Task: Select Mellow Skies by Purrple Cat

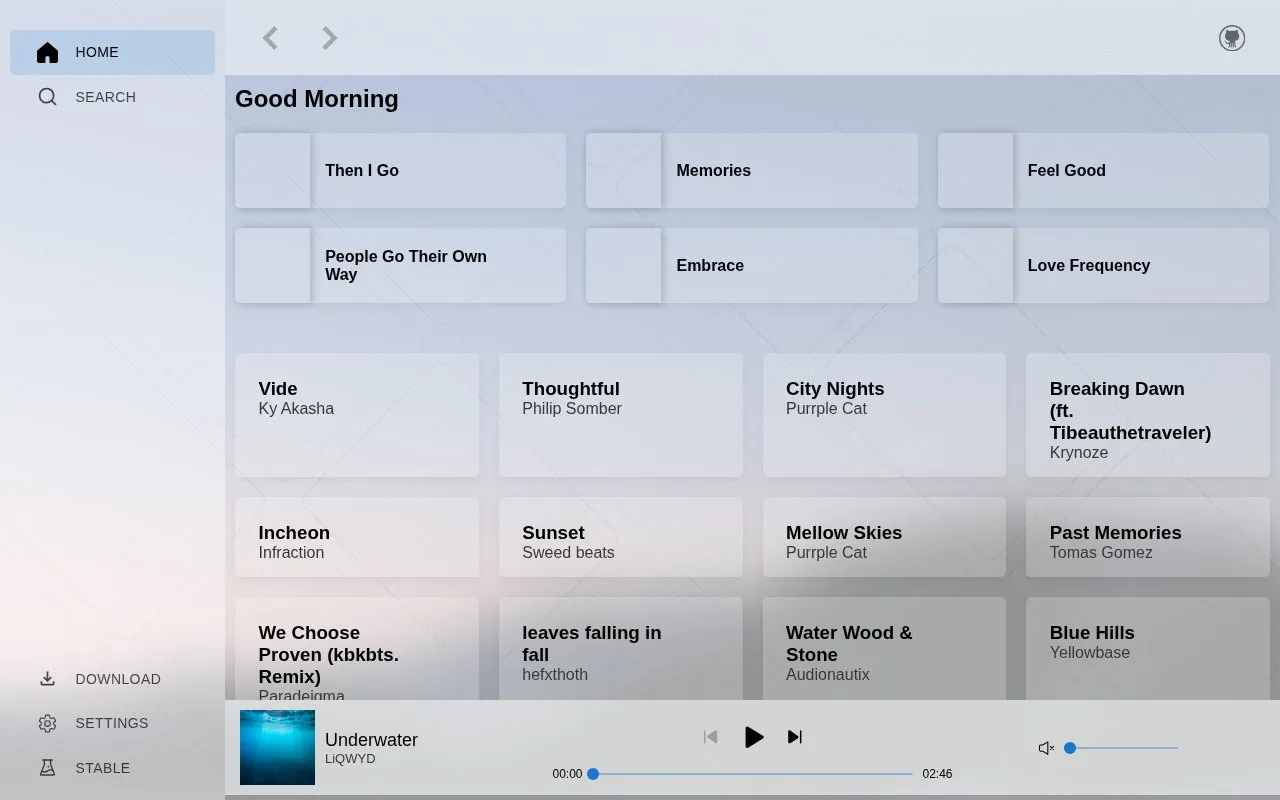Action: (884, 537)
